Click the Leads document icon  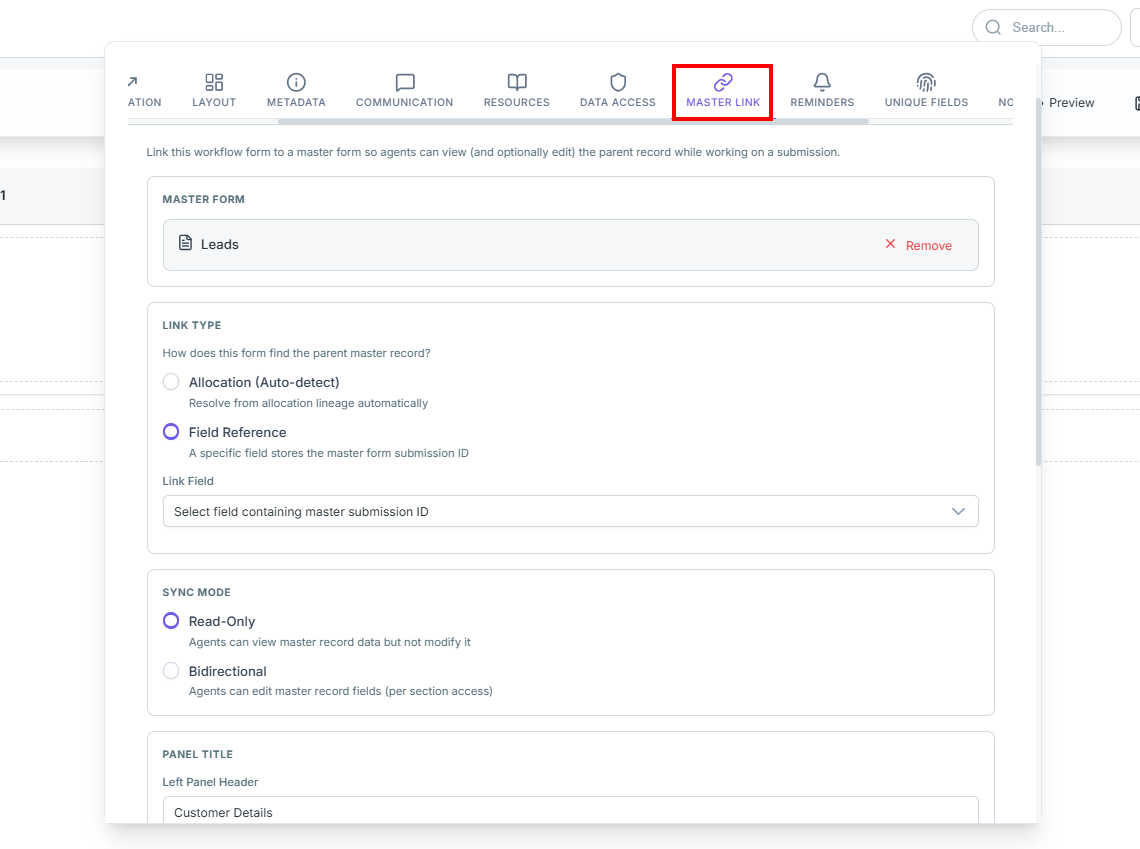pyautogui.click(x=185, y=243)
